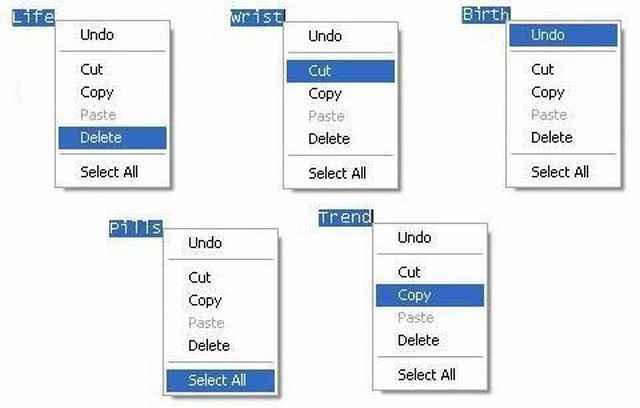The height and width of the screenshot is (408, 640).
Task: Choose Cut in the Birth context menu
Action: tap(542, 69)
